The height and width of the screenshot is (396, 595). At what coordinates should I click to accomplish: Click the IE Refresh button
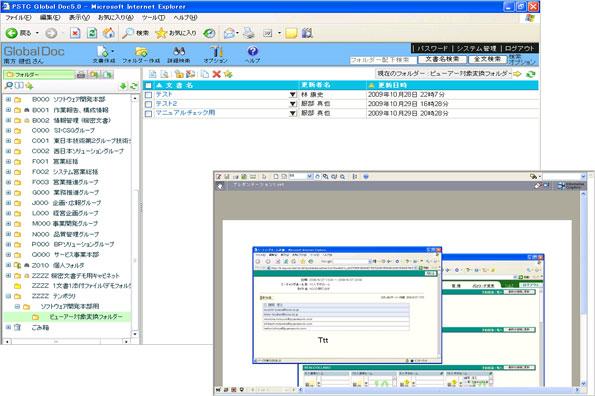(x=92, y=33)
